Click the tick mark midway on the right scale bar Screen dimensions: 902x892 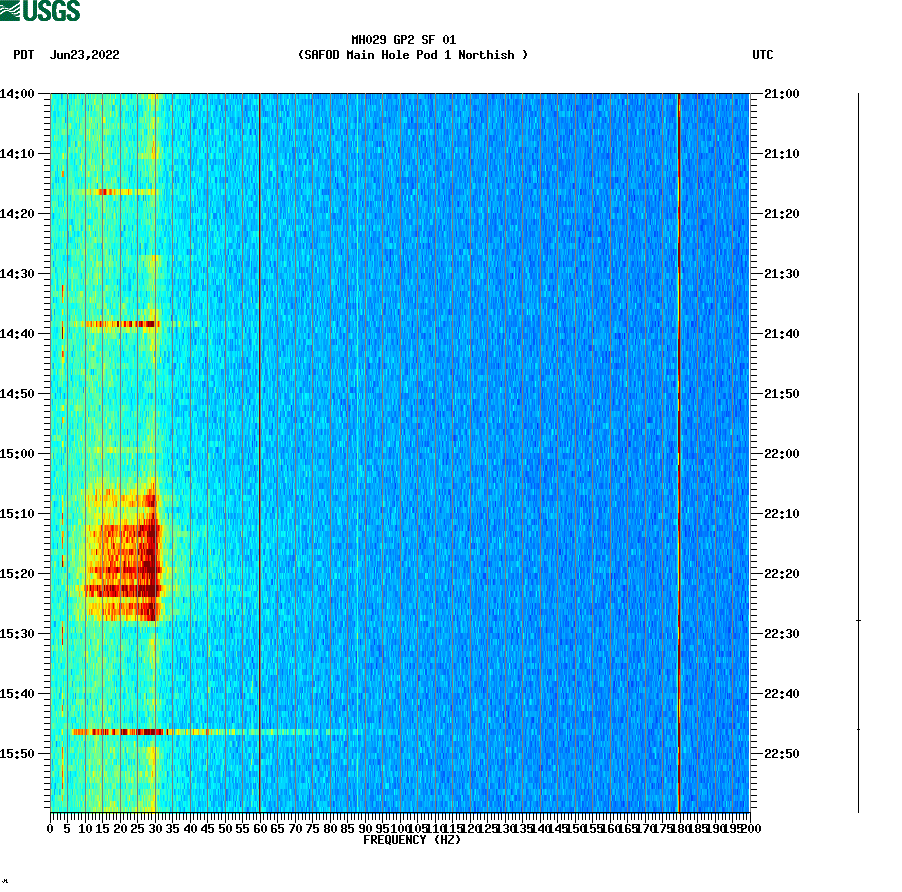[x=857, y=620]
